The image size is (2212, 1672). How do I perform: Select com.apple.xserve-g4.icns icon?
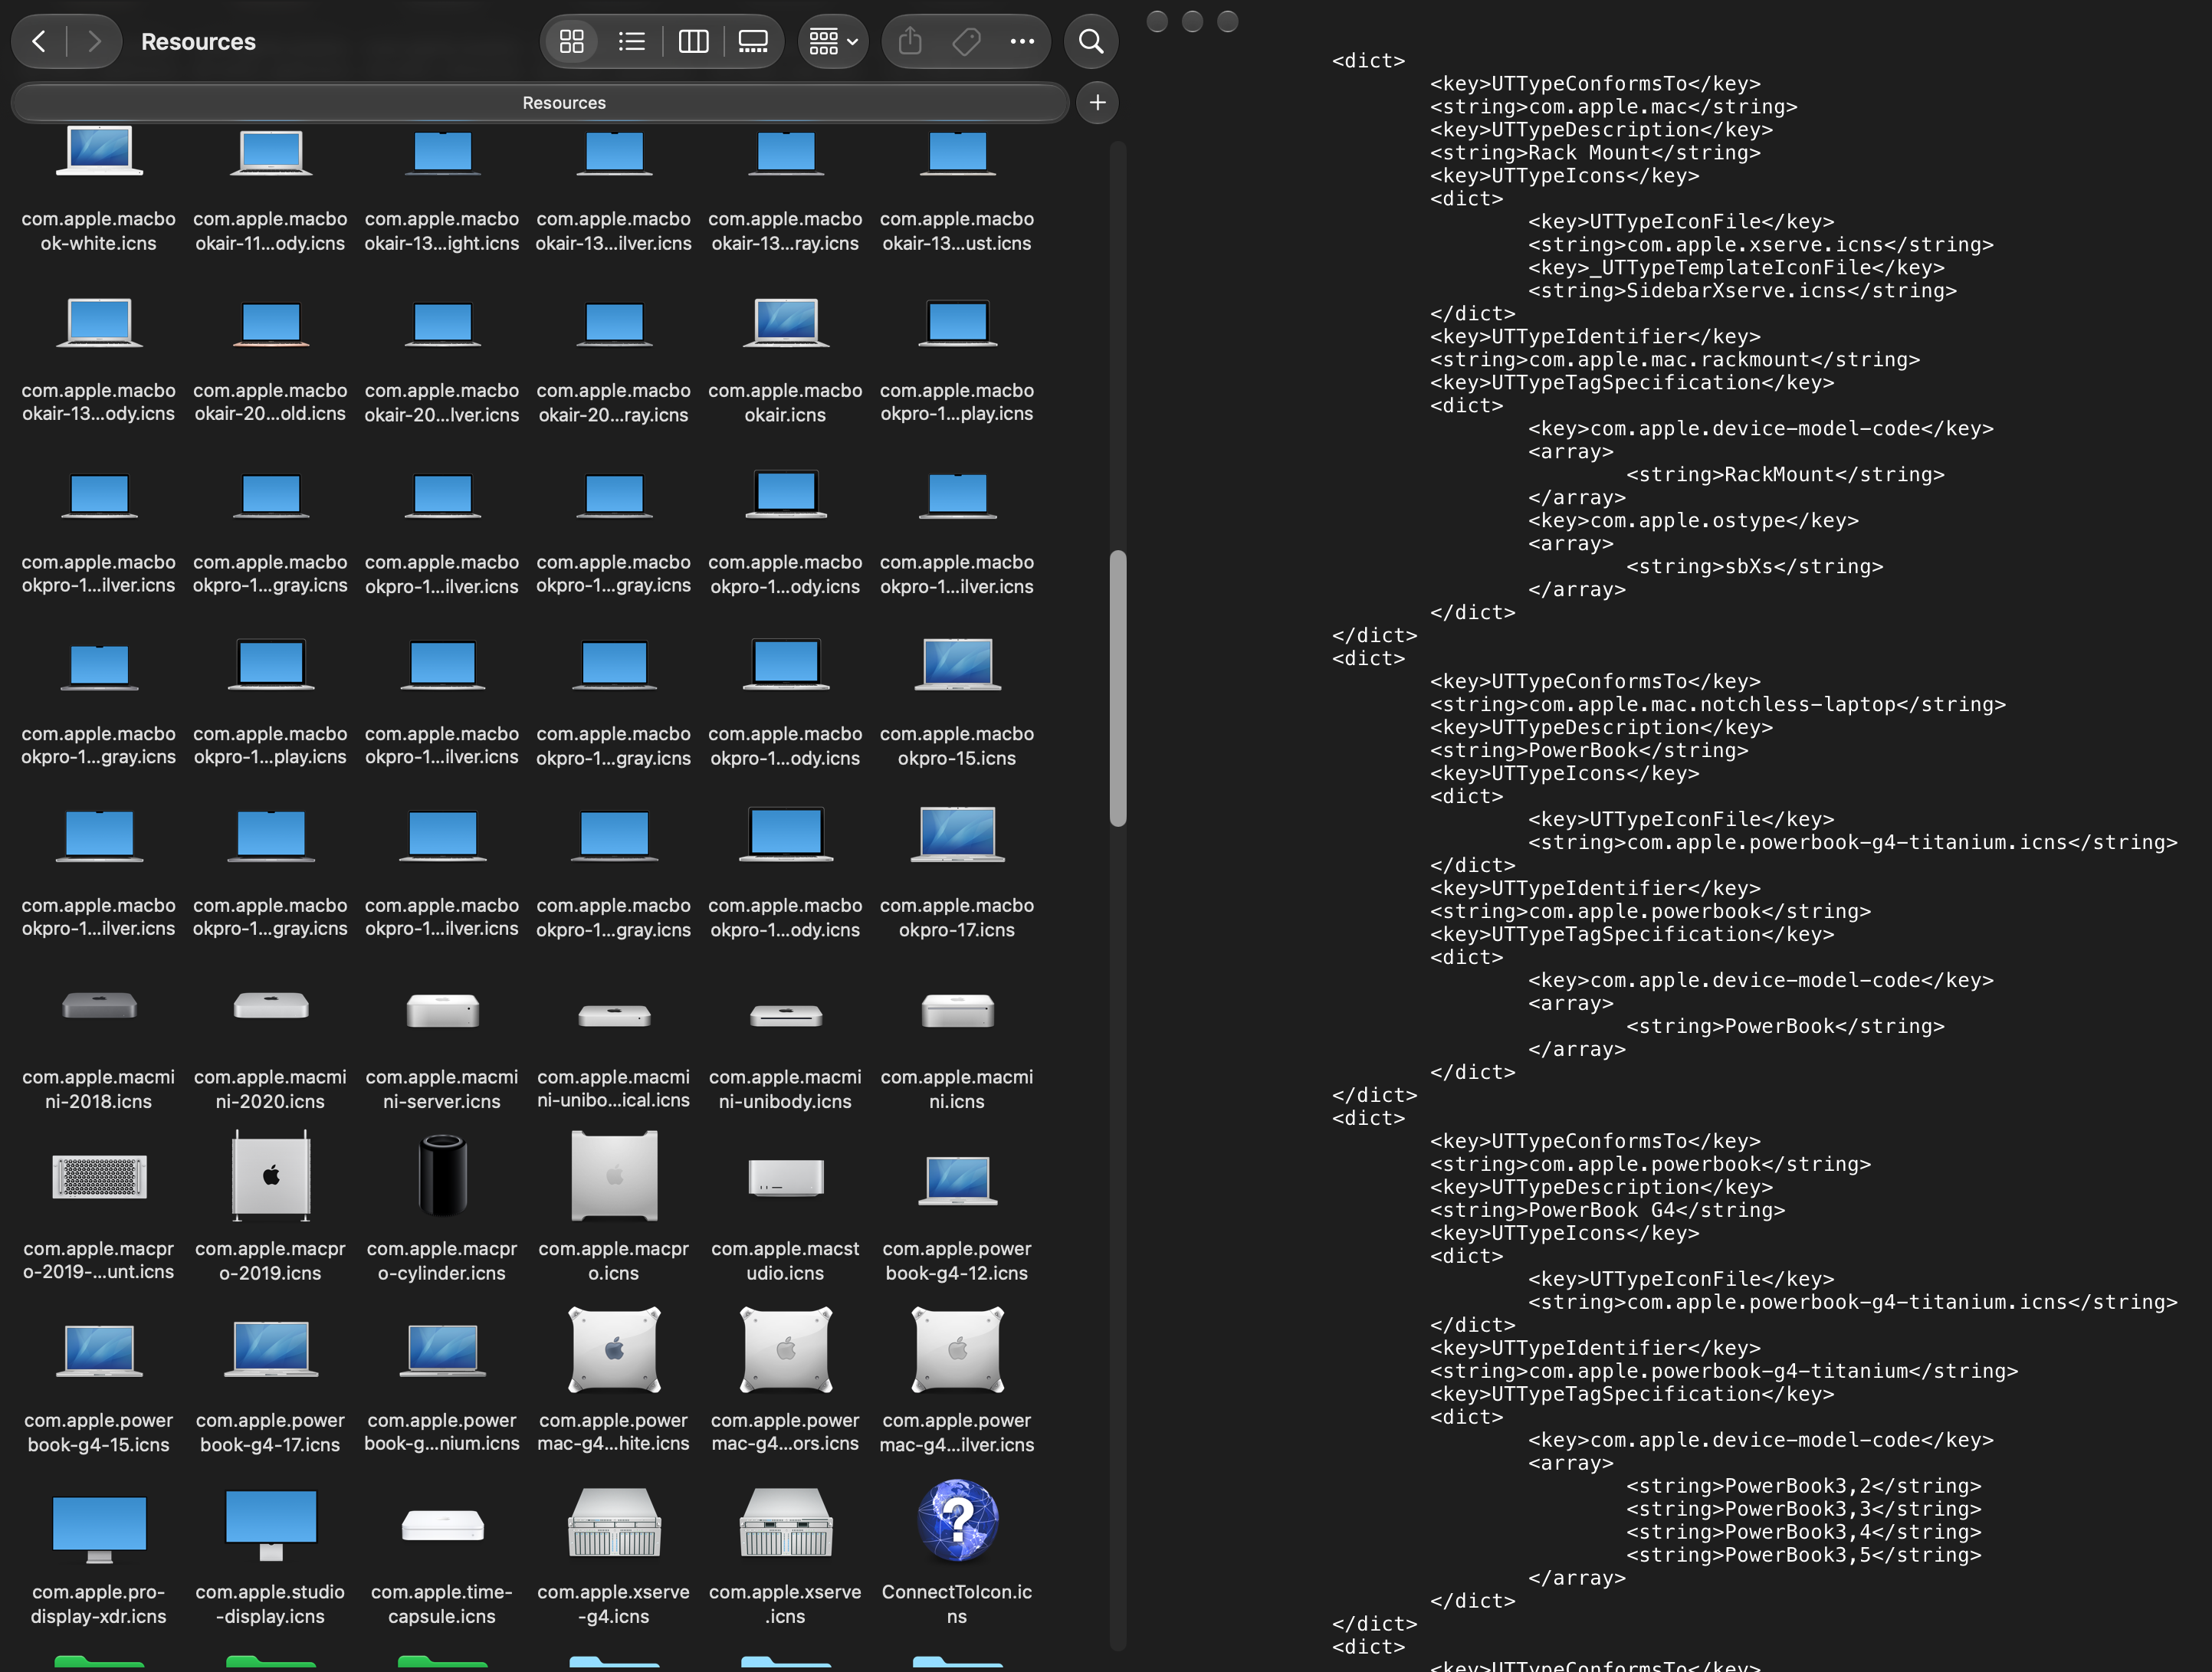614,1522
